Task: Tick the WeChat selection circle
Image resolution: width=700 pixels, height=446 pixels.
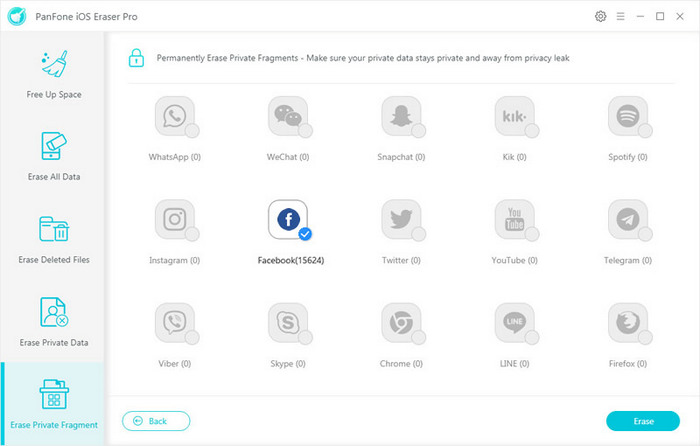Action: [x=305, y=131]
